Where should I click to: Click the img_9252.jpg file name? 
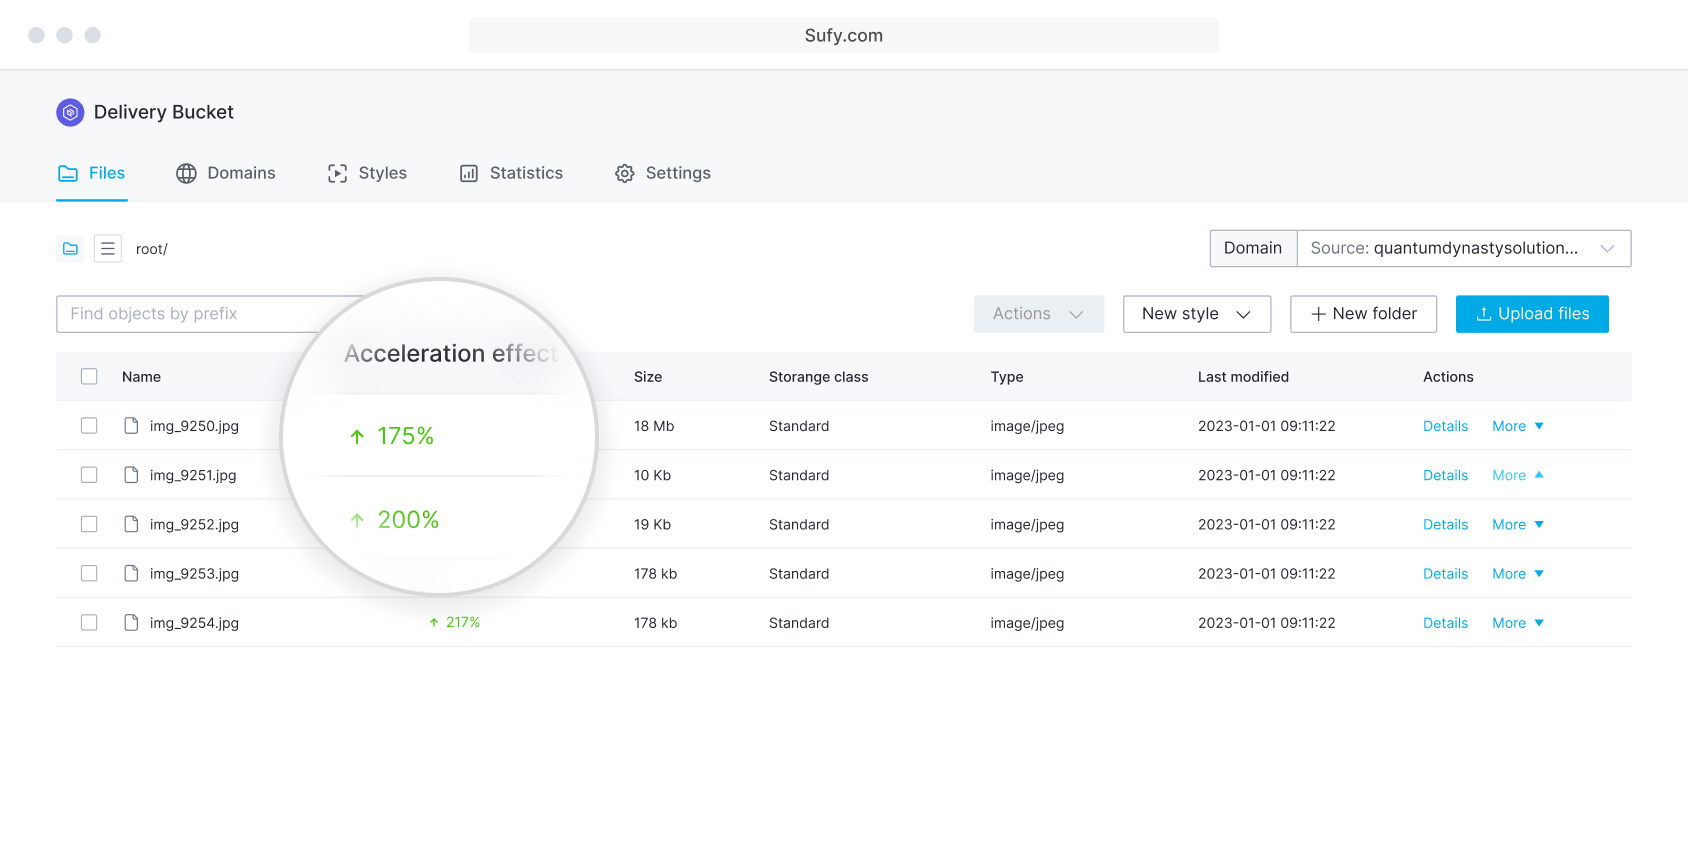[x=194, y=524]
